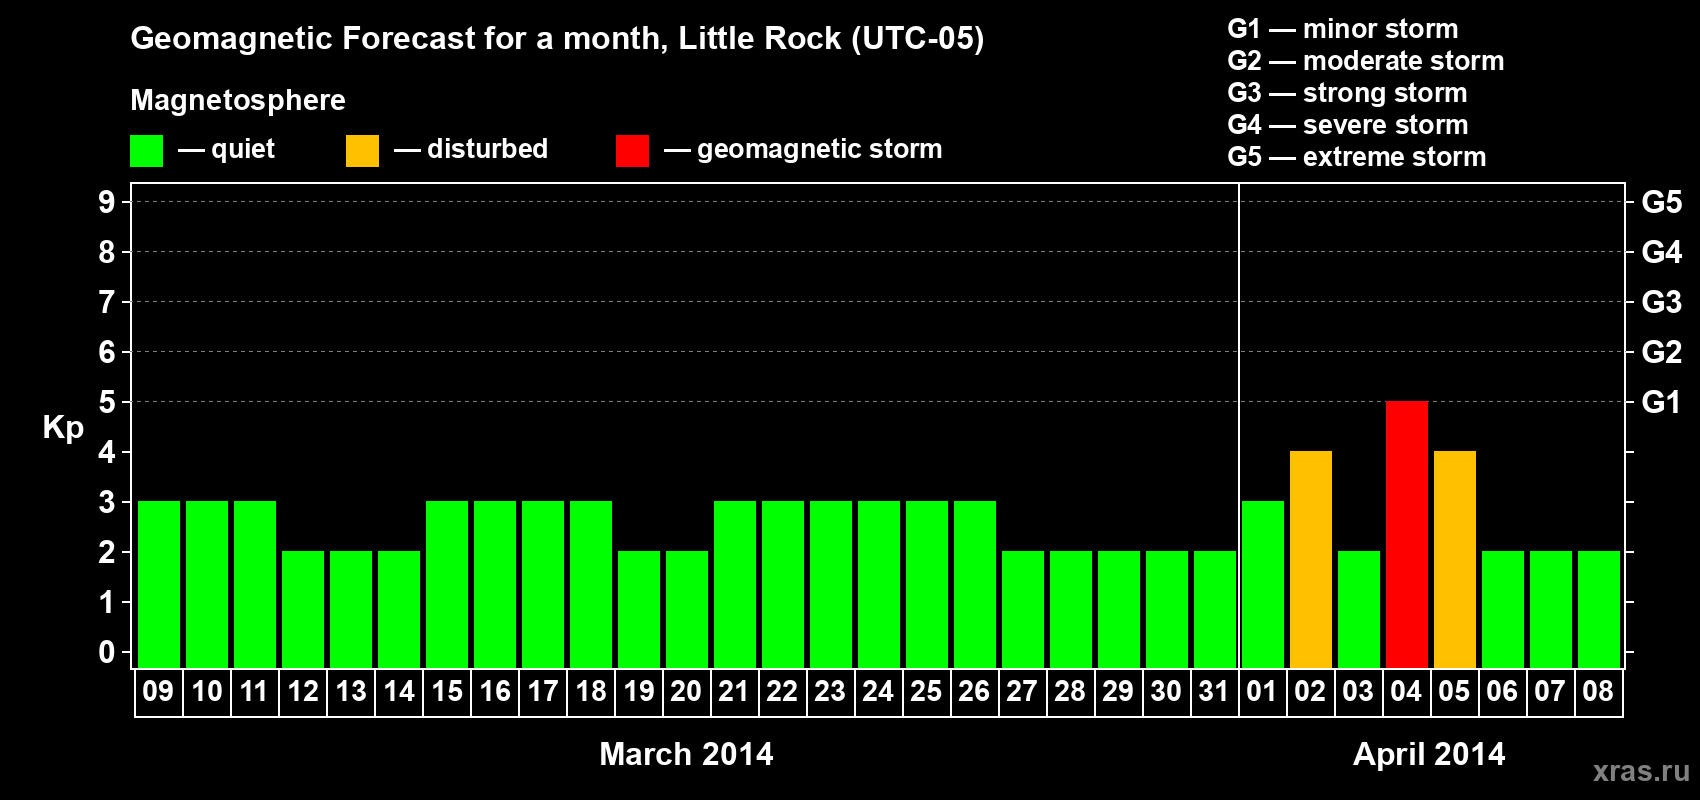This screenshot has width=1700, height=800.
Task: Click the green bar for March 31
Action: (x=1214, y=609)
